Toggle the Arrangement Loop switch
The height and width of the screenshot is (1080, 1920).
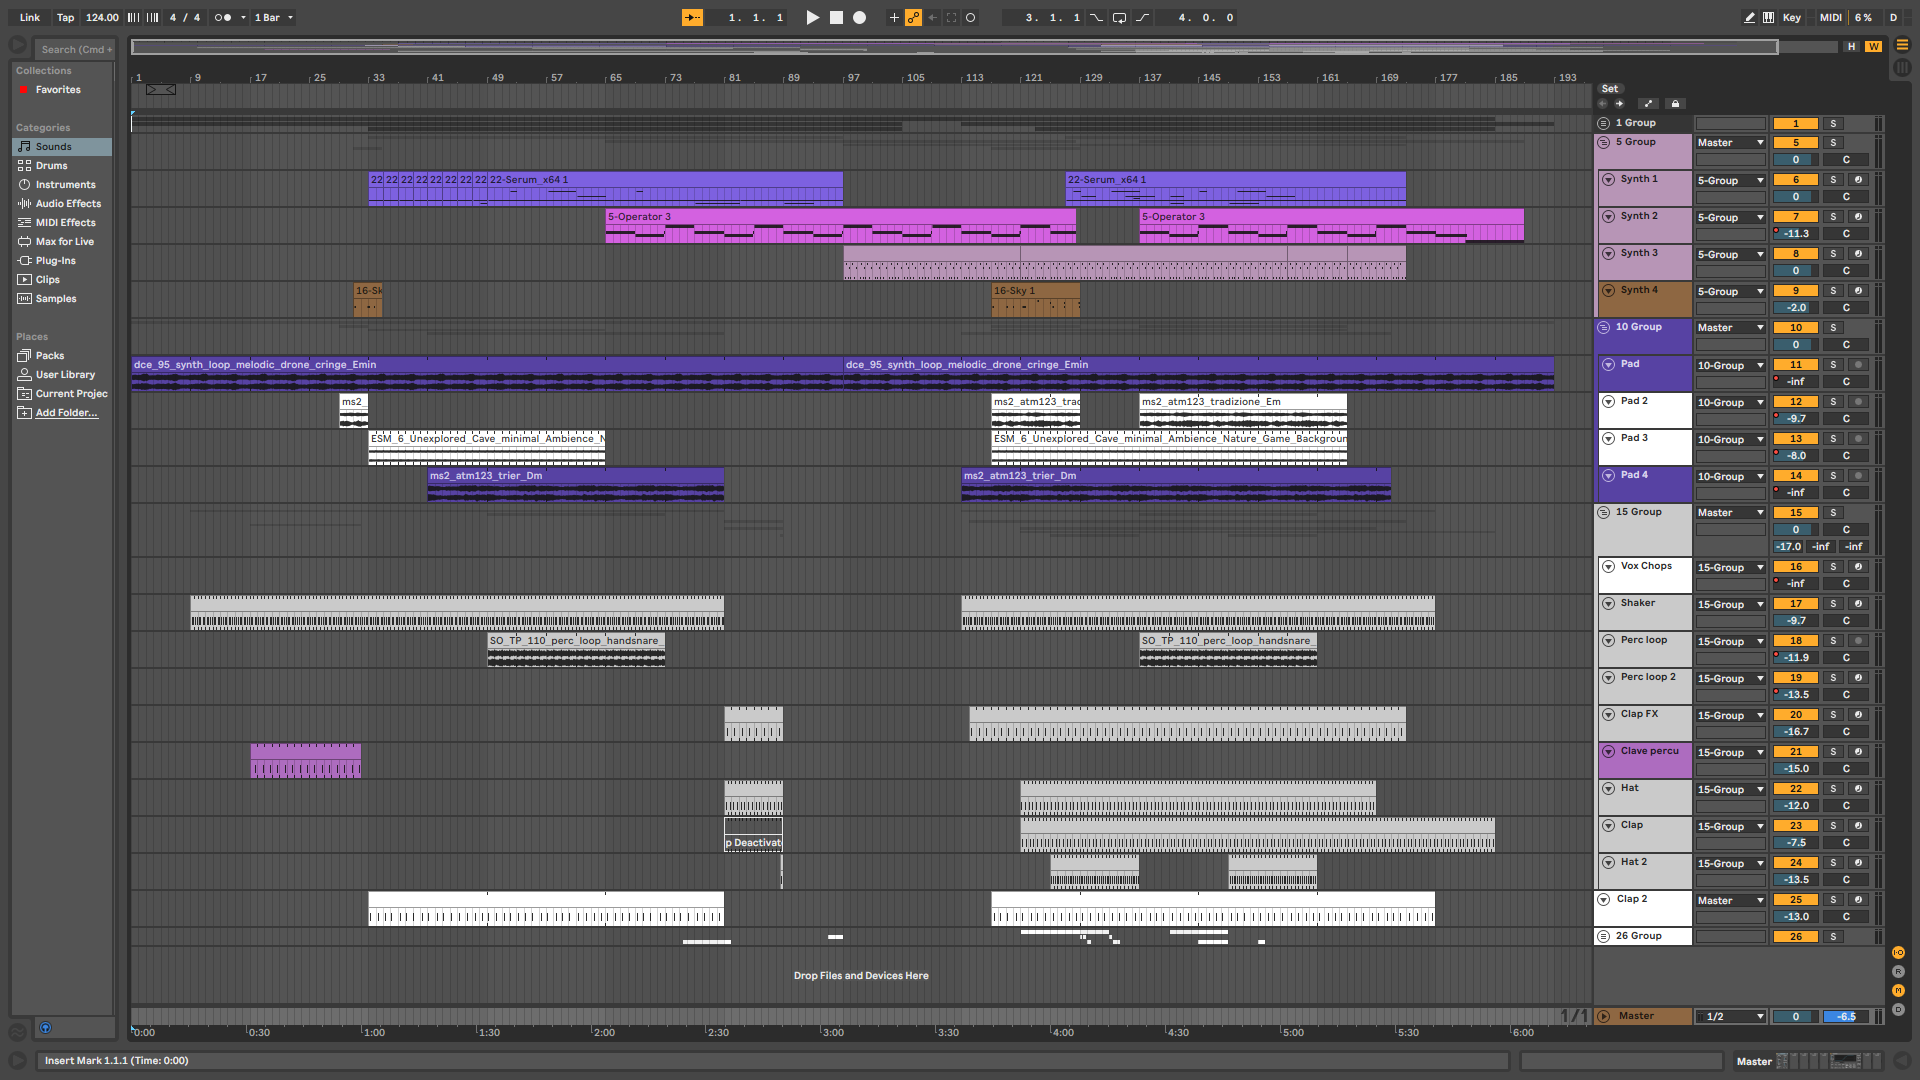[1119, 17]
